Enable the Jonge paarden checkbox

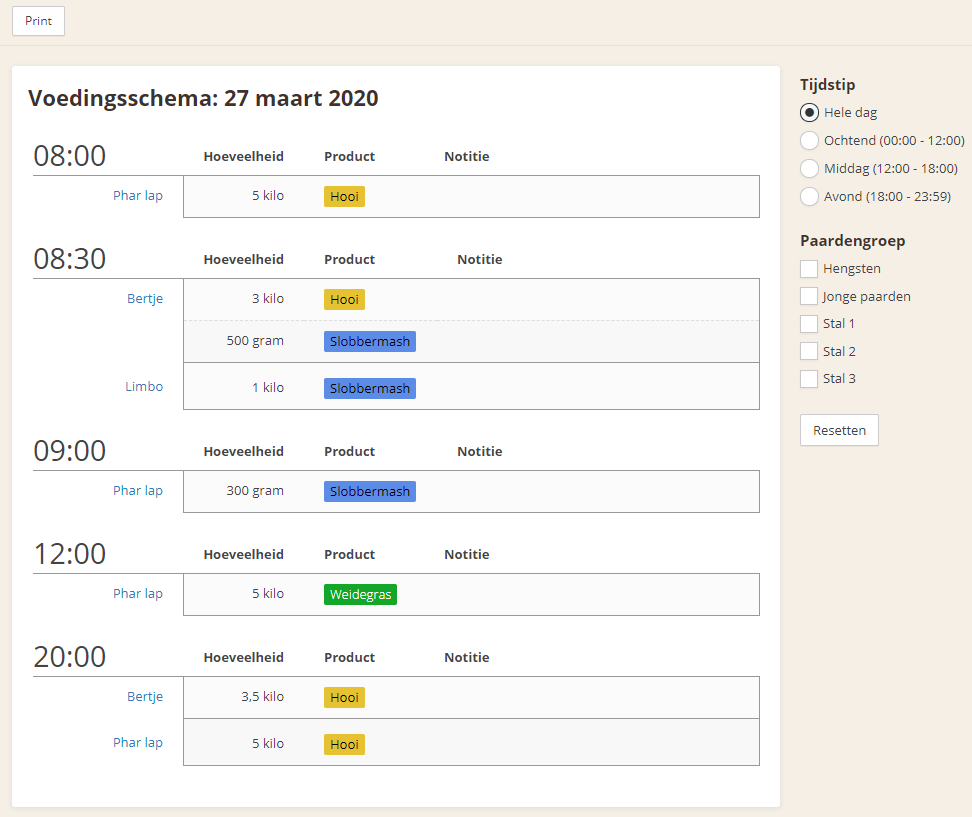(x=809, y=296)
